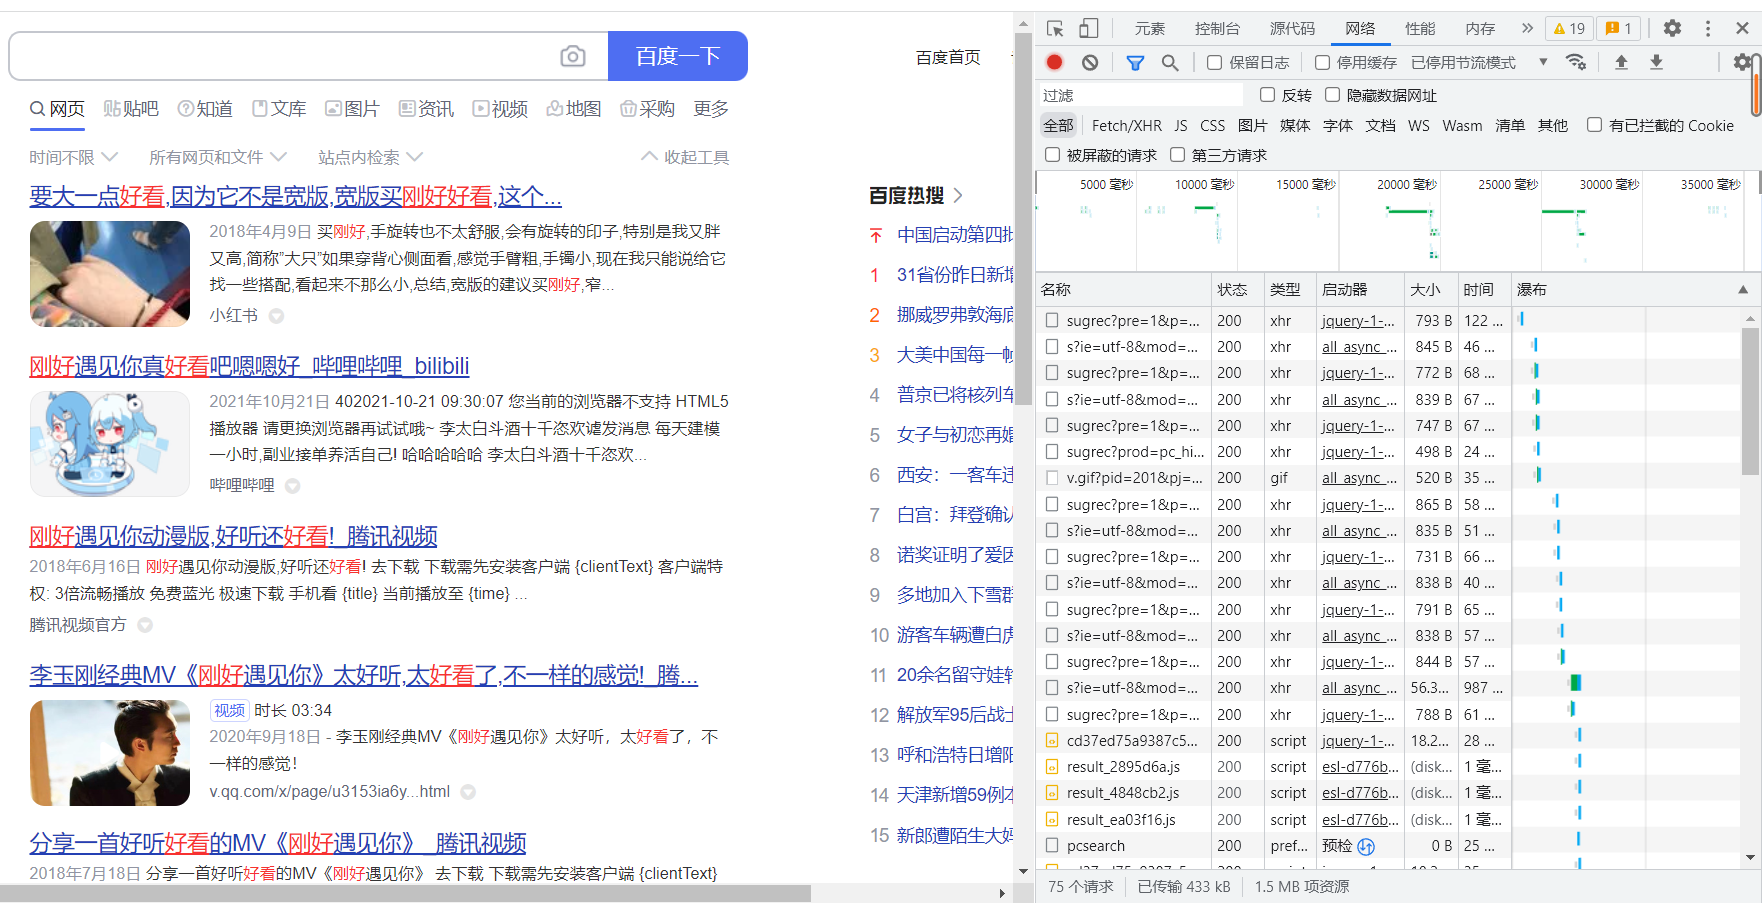Show more DevTools tabs chevron
The height and width of the screenshot is (903, 1762).
pos(1527,28)
